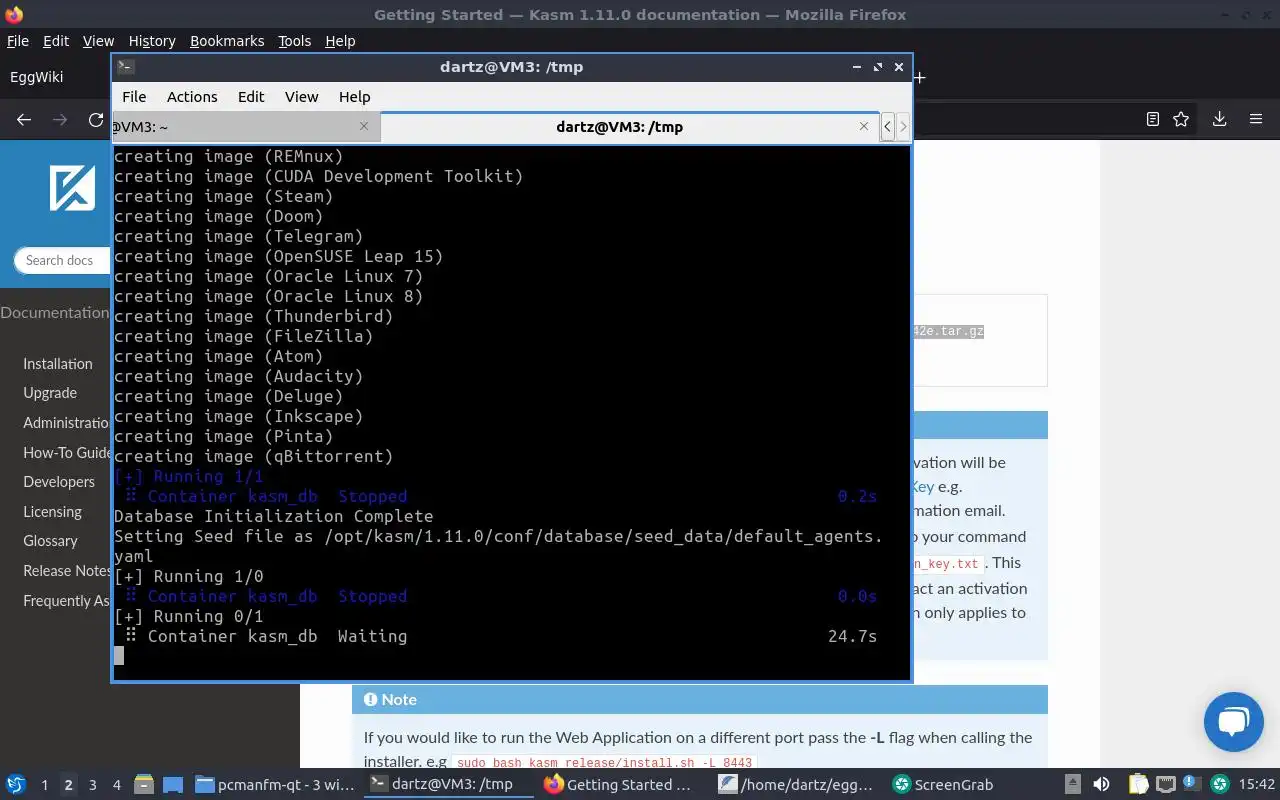The image size is (1280, 800).
Task: Open the volume speaker tray icon
Action: click(1101, 785)
